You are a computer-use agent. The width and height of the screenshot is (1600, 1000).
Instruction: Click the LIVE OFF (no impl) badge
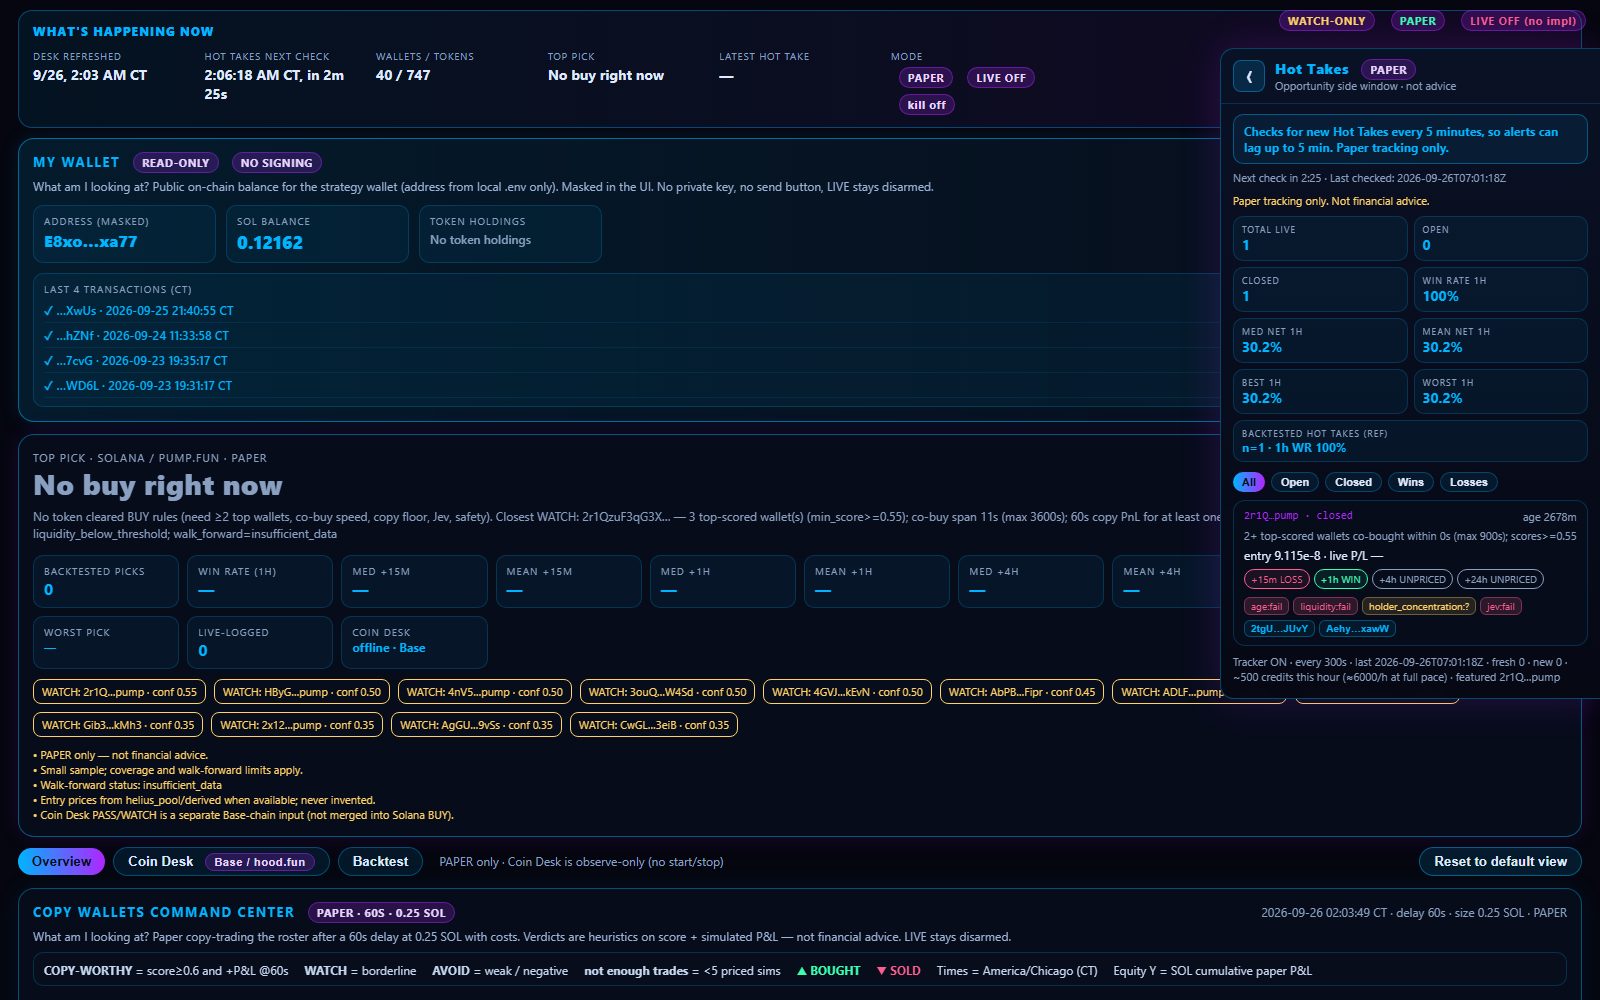point(1522,21)
